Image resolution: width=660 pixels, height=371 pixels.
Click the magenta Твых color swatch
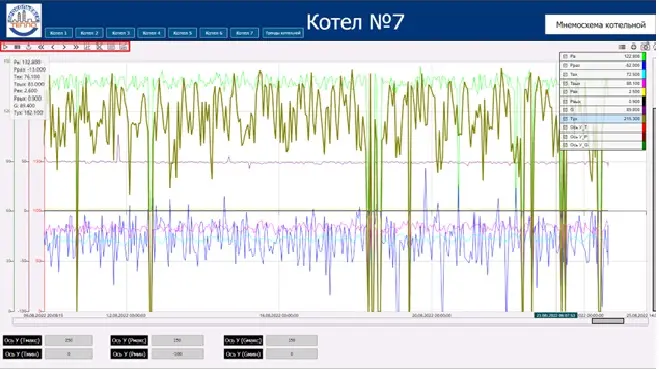(x=644, y=83)
